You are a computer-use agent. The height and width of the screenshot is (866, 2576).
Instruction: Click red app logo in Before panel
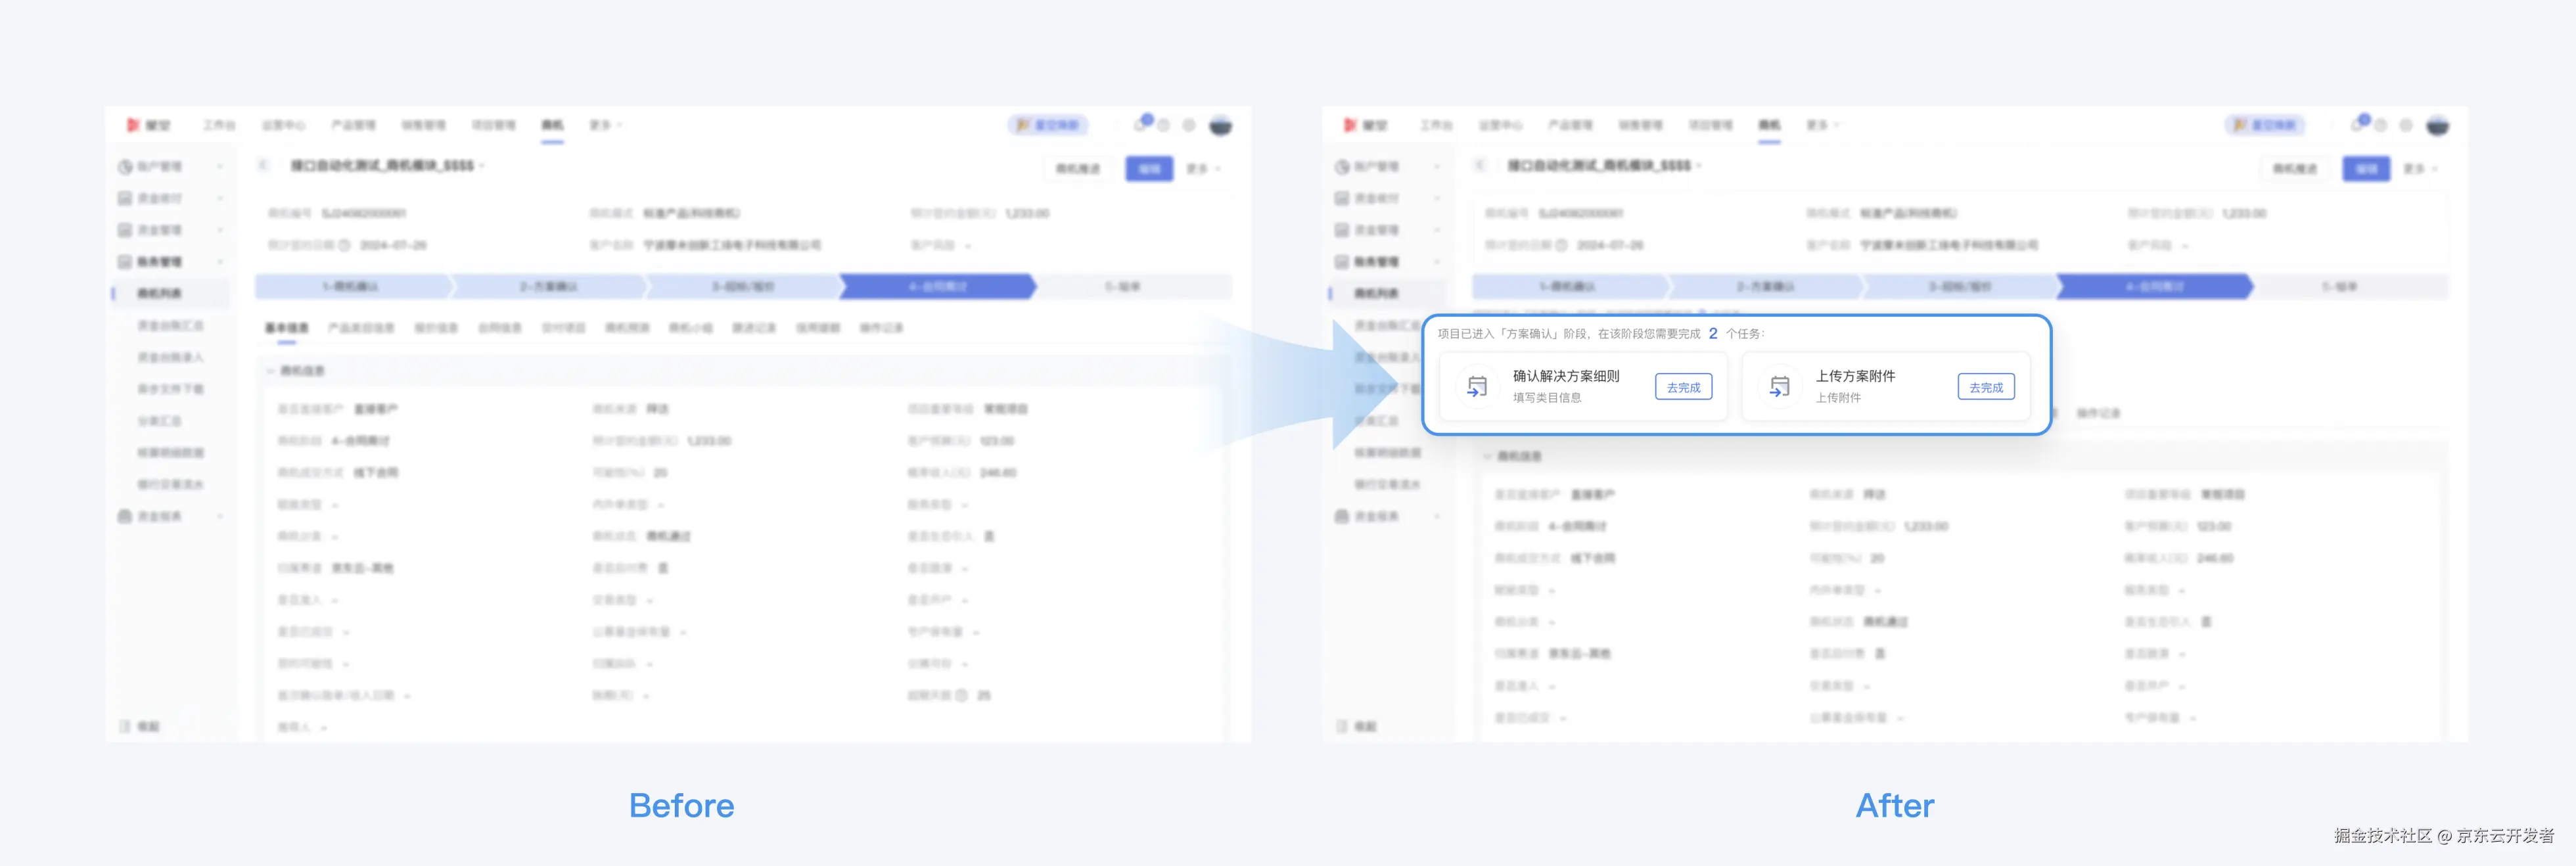(133, 125)
